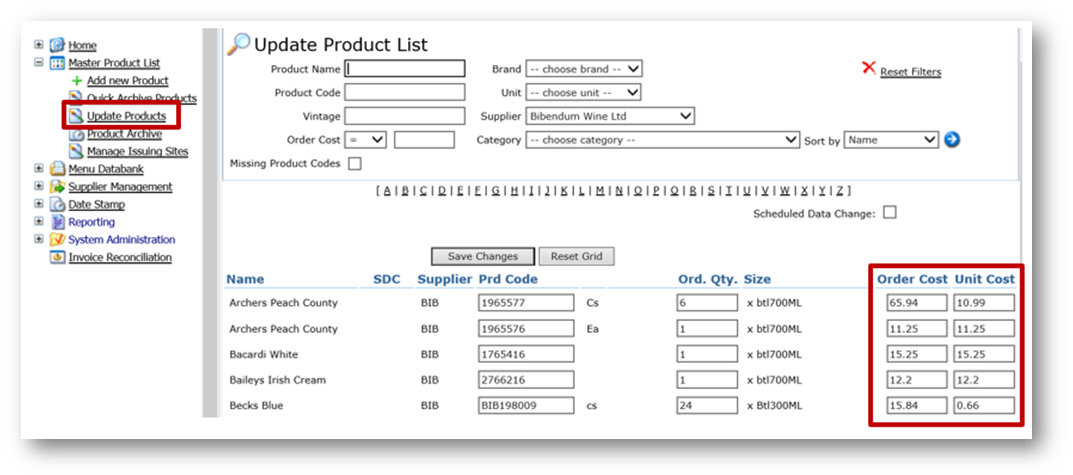Click the Quick Archive Products icon
1073x475 pixels.
coord(76,98)
